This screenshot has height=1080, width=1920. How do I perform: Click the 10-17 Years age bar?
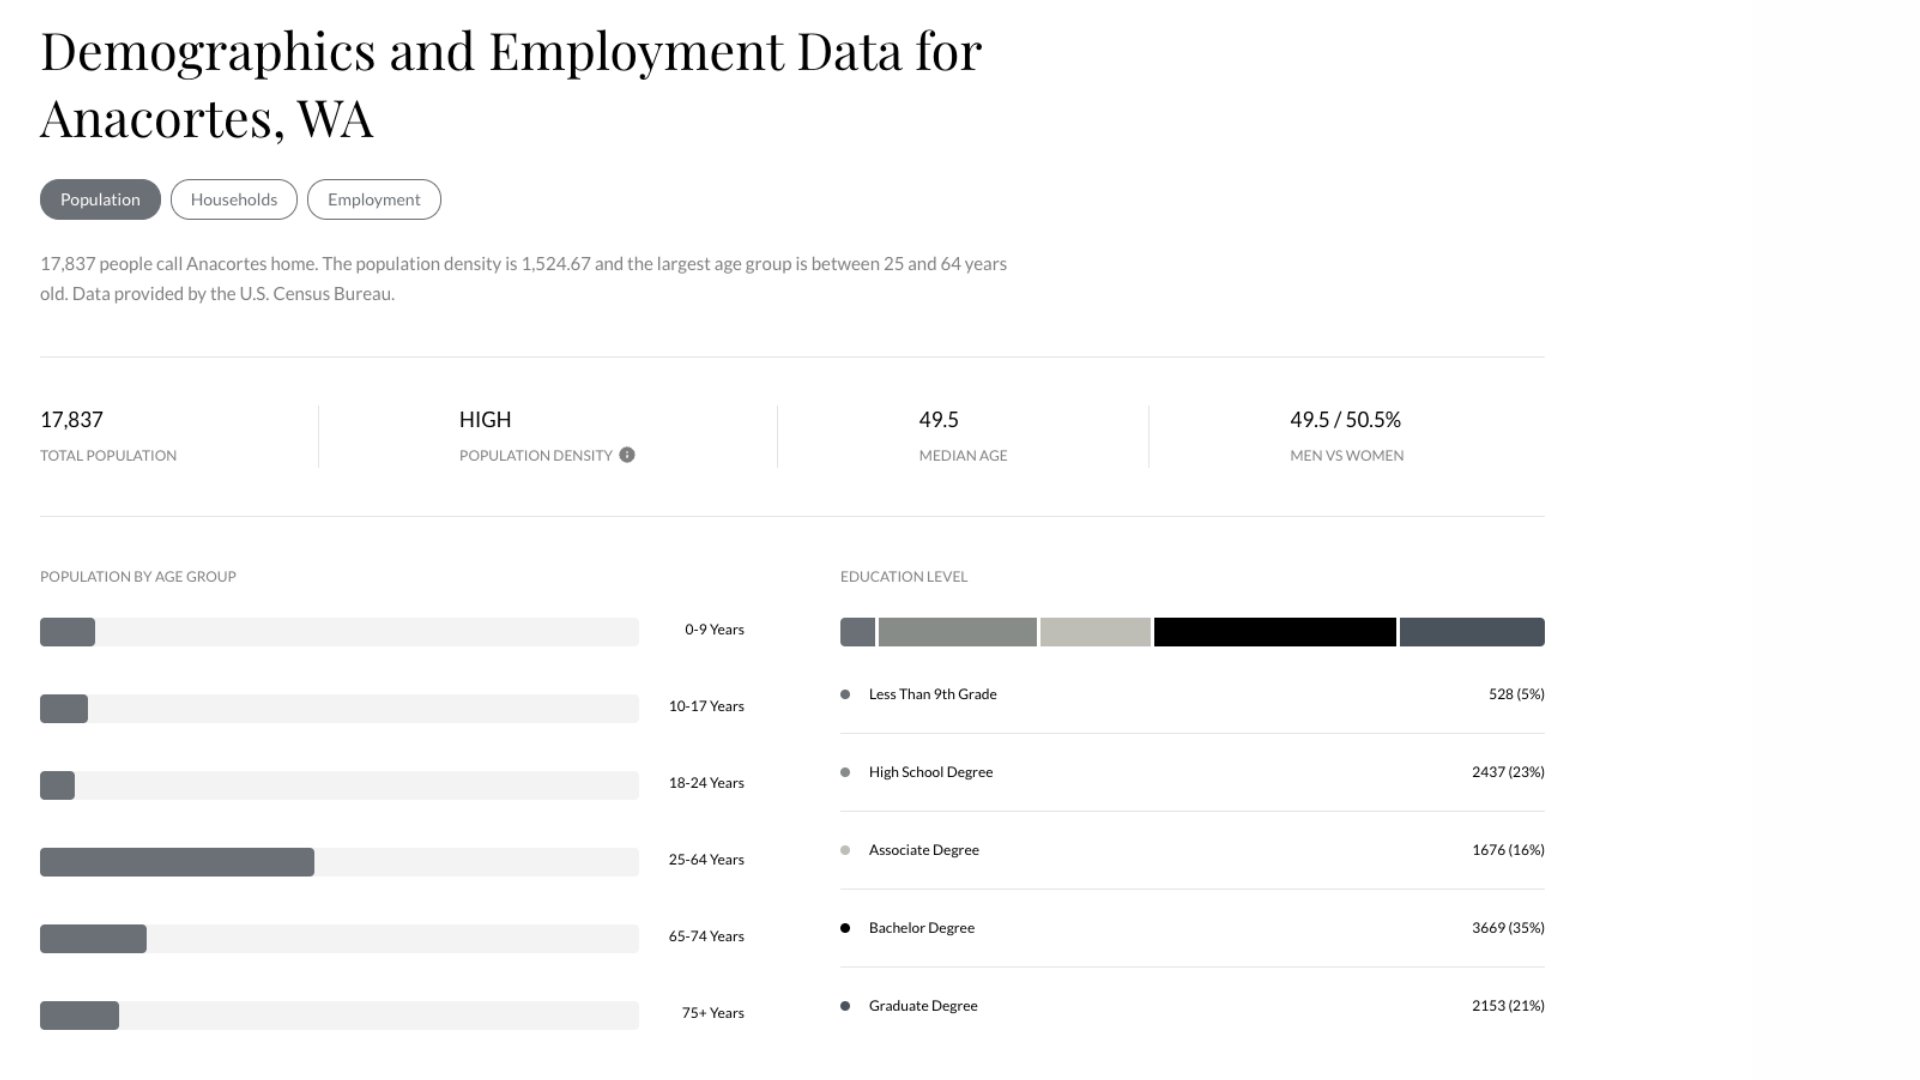pyautogui.click(x=64, y=709)
